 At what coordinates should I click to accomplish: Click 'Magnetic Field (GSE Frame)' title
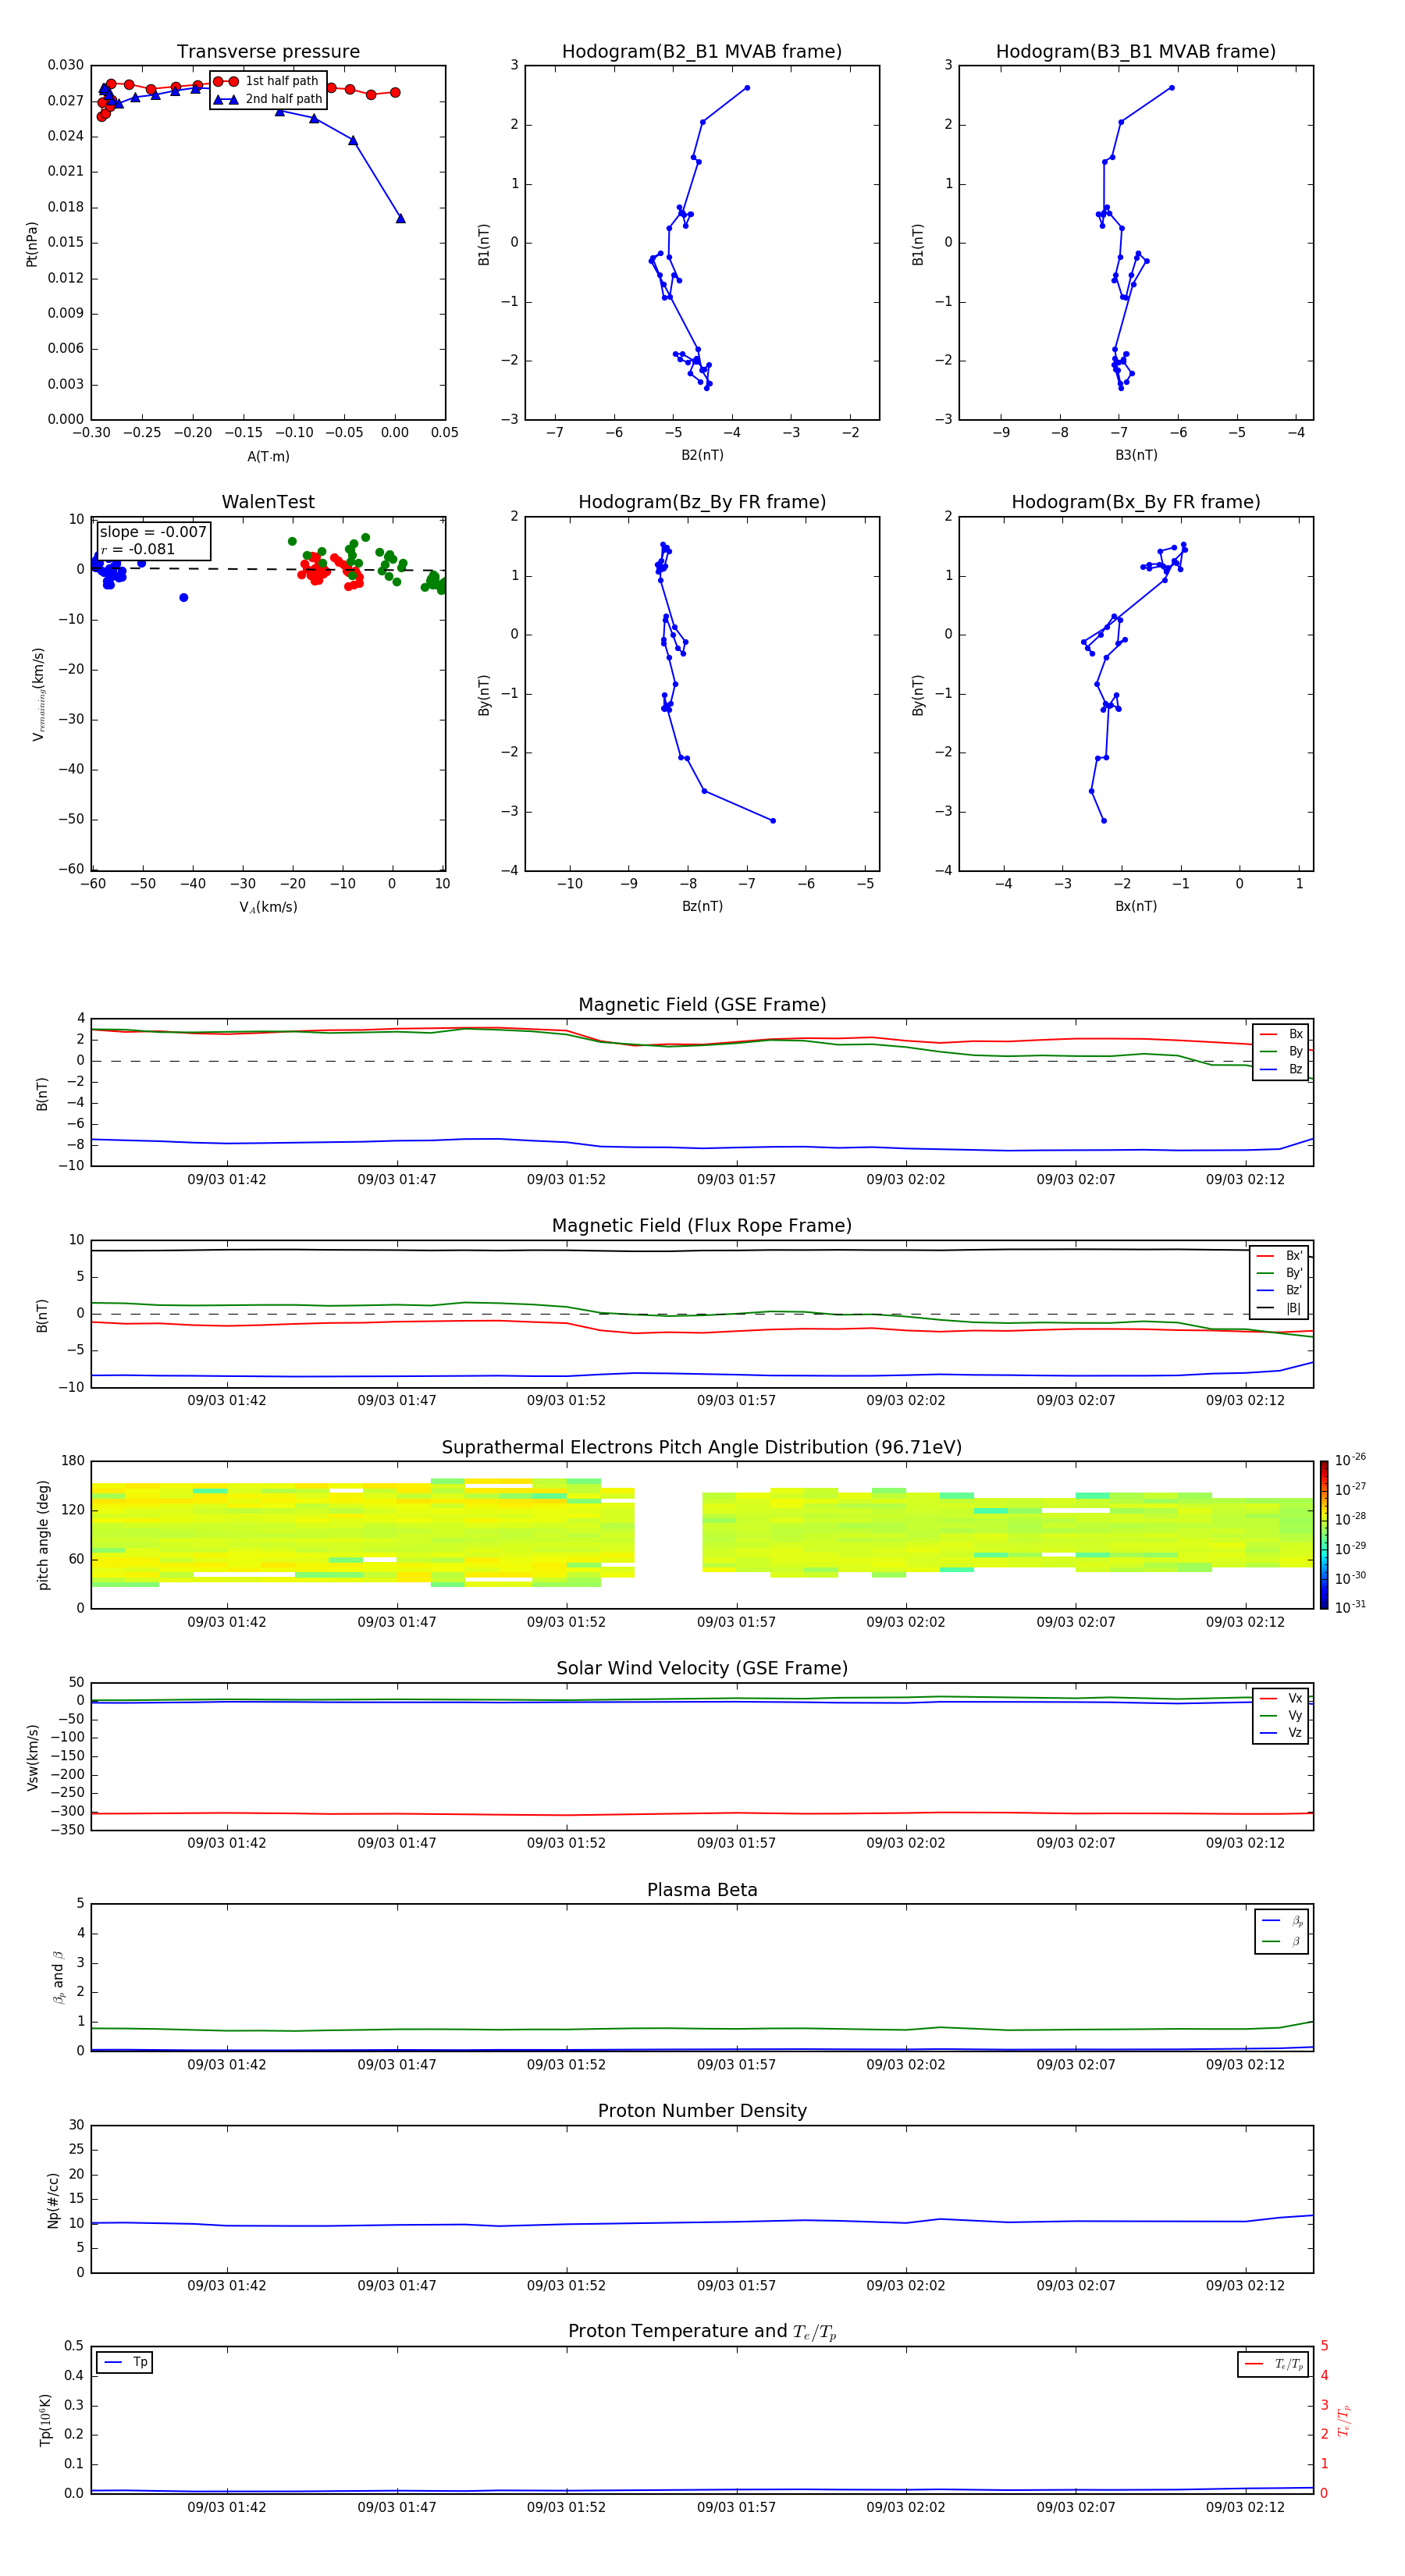coord(702,1005)
